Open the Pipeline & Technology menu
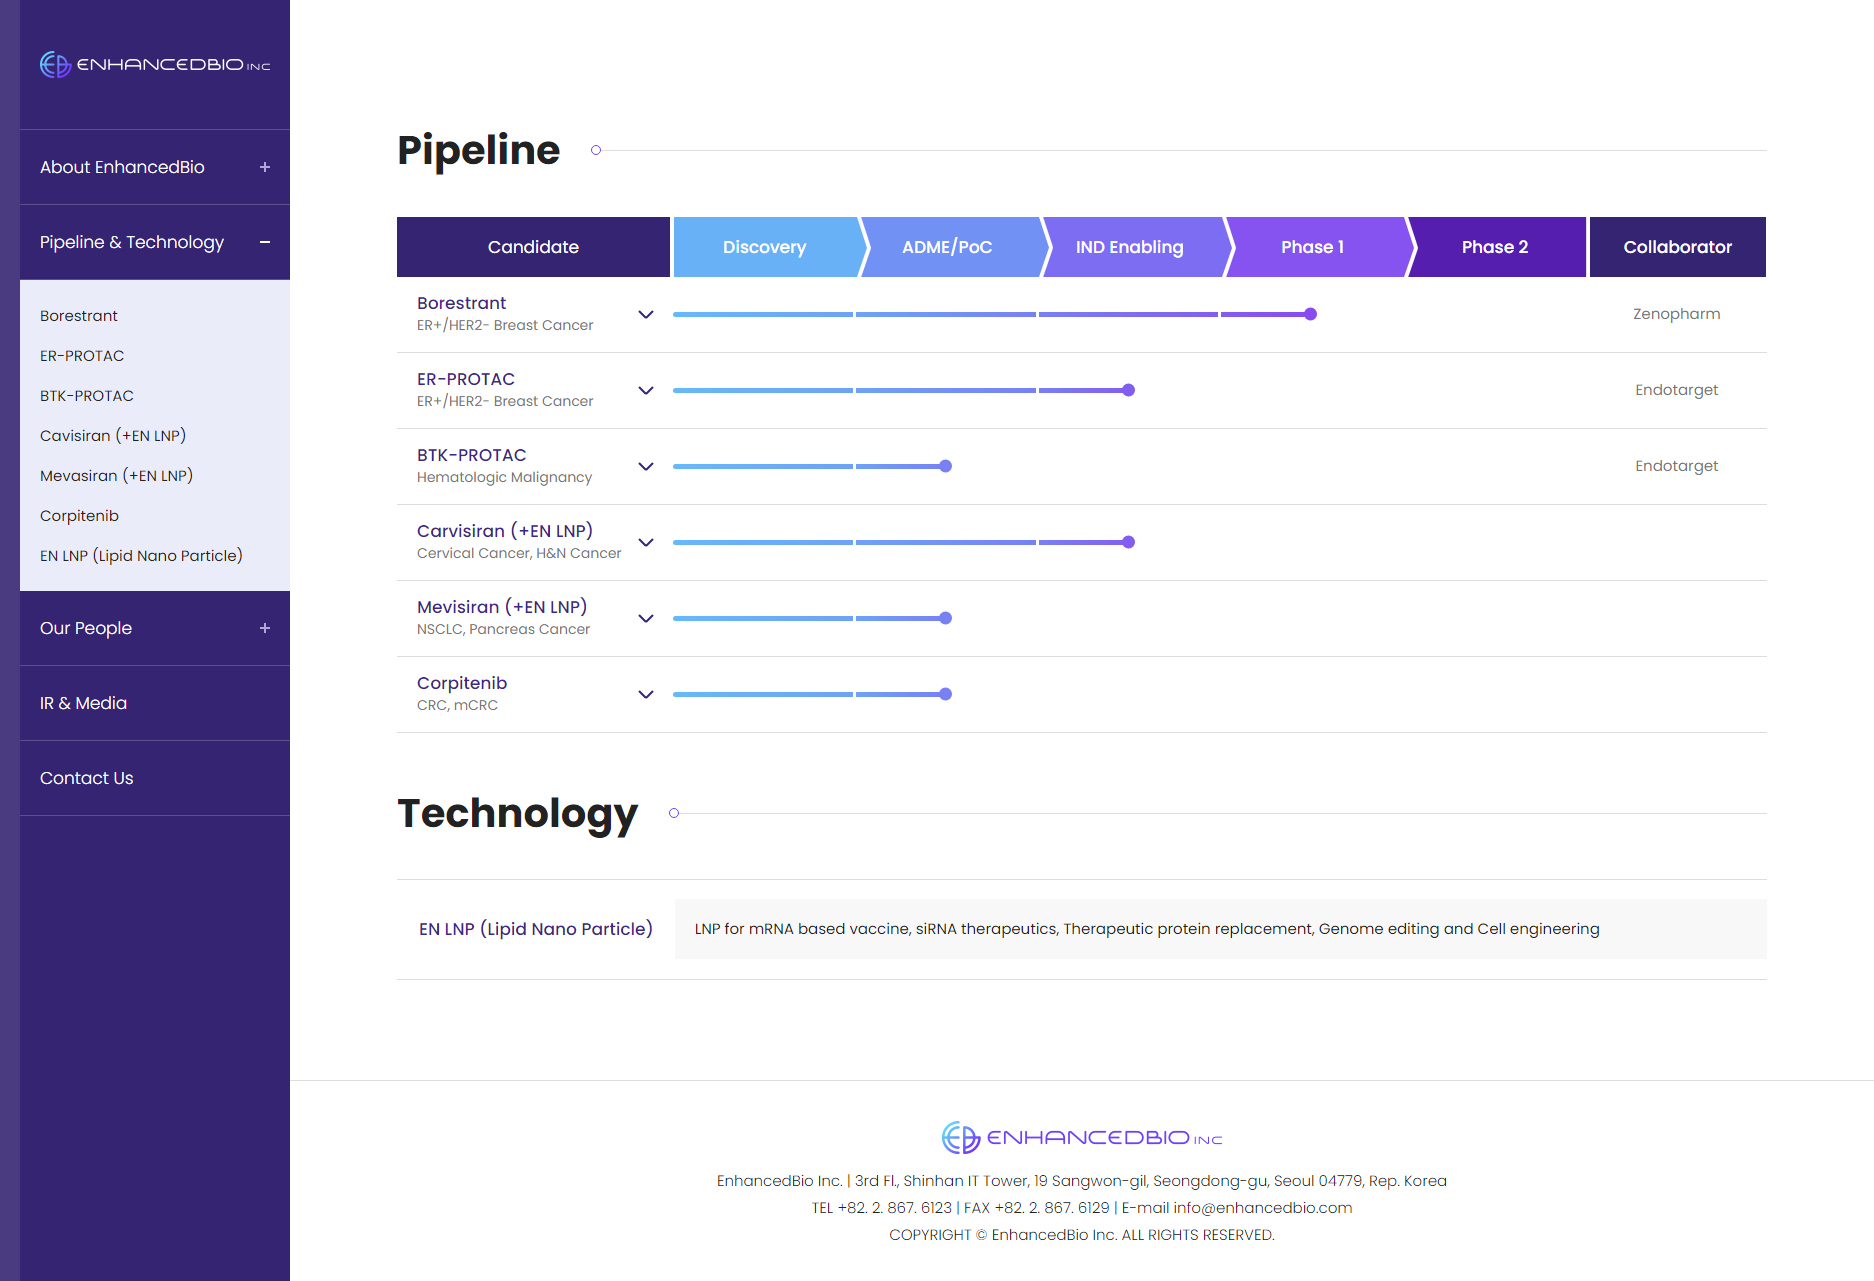Viewport: 1874px width, 1281px height. [x=155, y=242]
